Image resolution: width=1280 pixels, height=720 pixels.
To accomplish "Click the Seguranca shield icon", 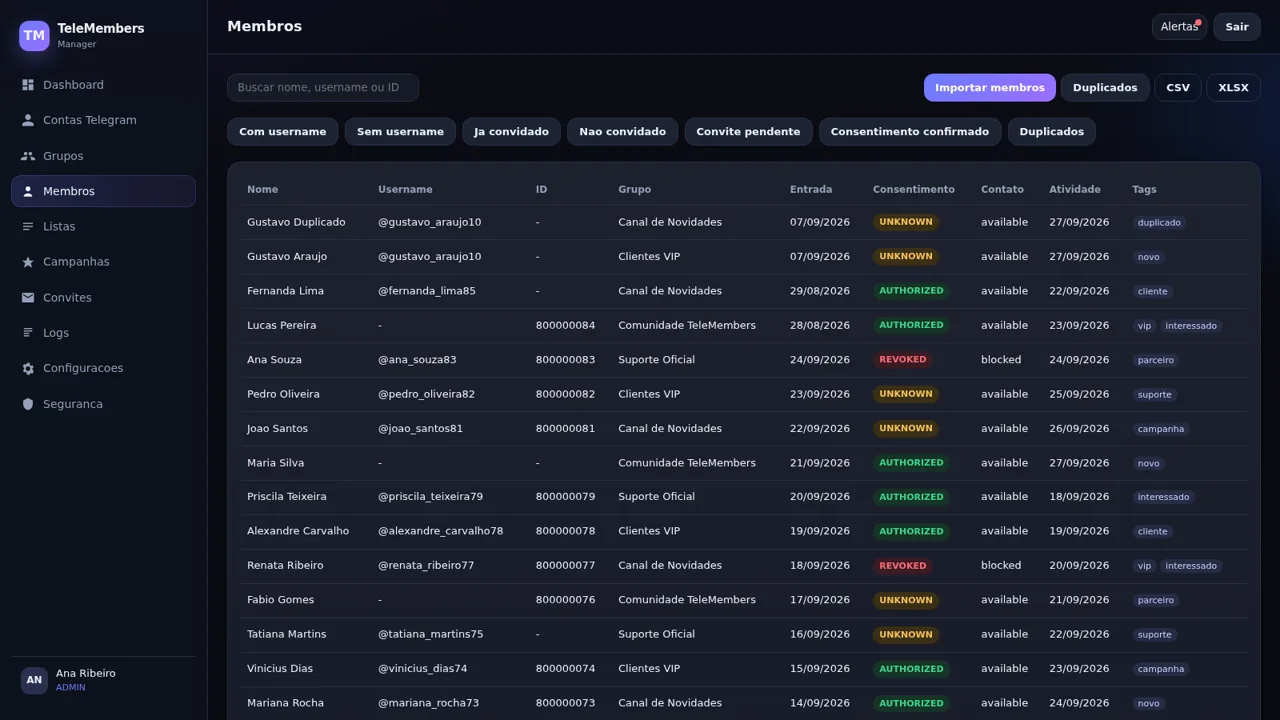I will (x=28, y=404).
